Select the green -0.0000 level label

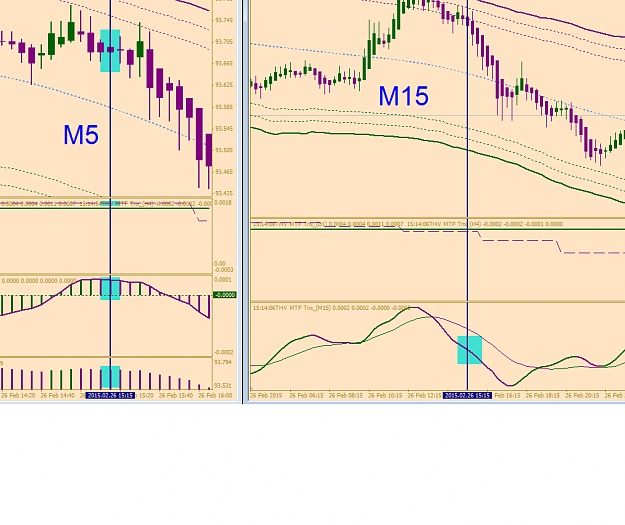[225, 295]
